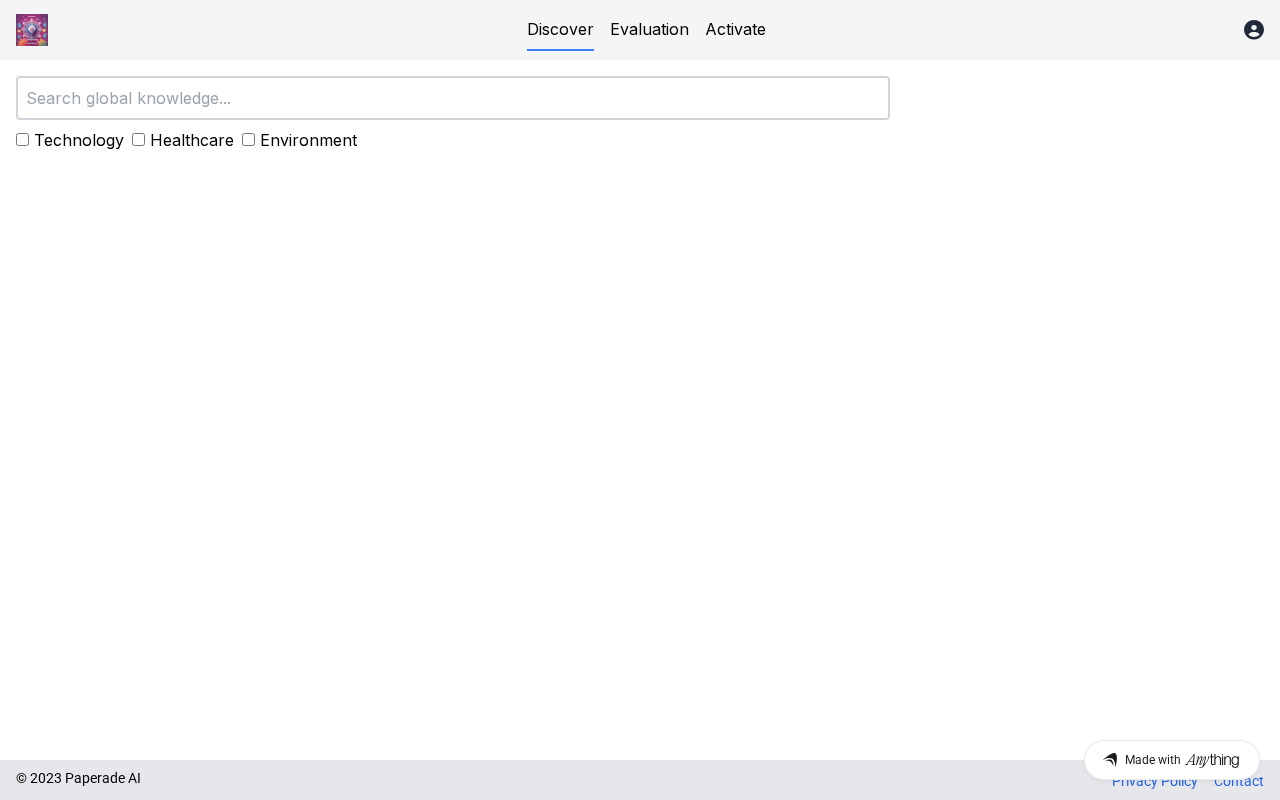The image size is (1280, 800).
Task: Follow the Contact link in the footer
Action: [x=1239, y=784]
